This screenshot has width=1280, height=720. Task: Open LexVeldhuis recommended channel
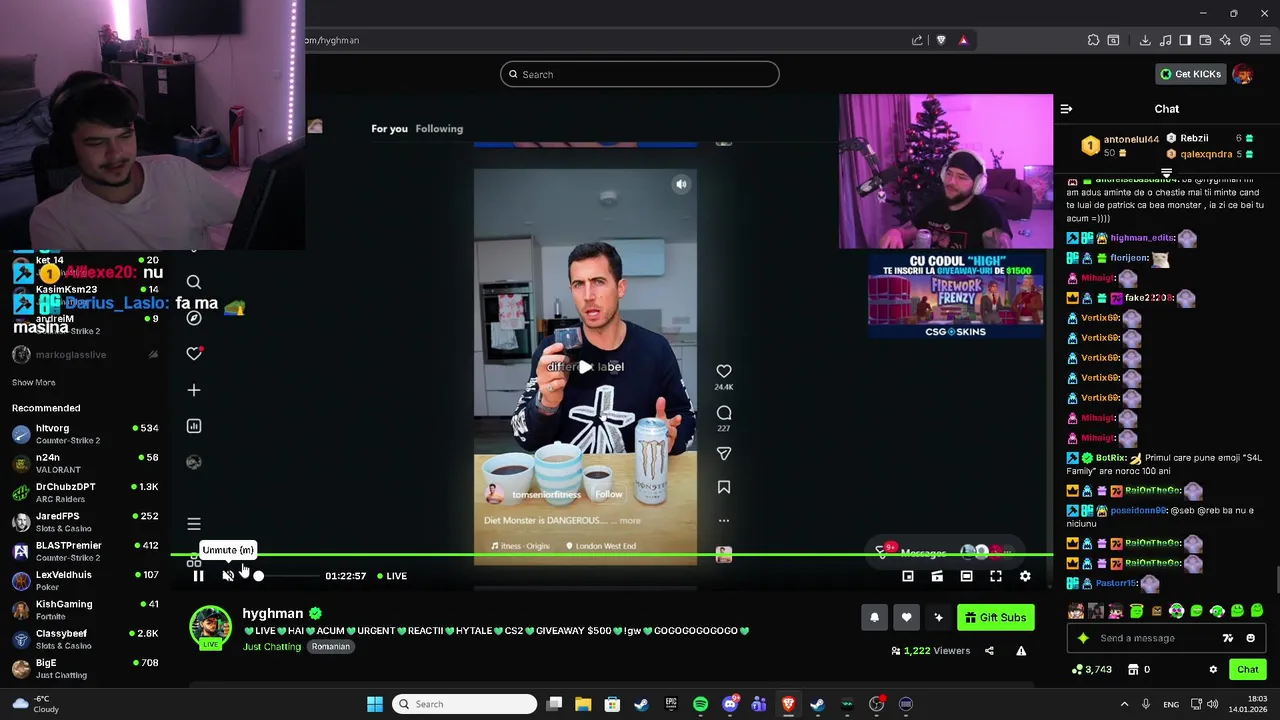(85, 580)
